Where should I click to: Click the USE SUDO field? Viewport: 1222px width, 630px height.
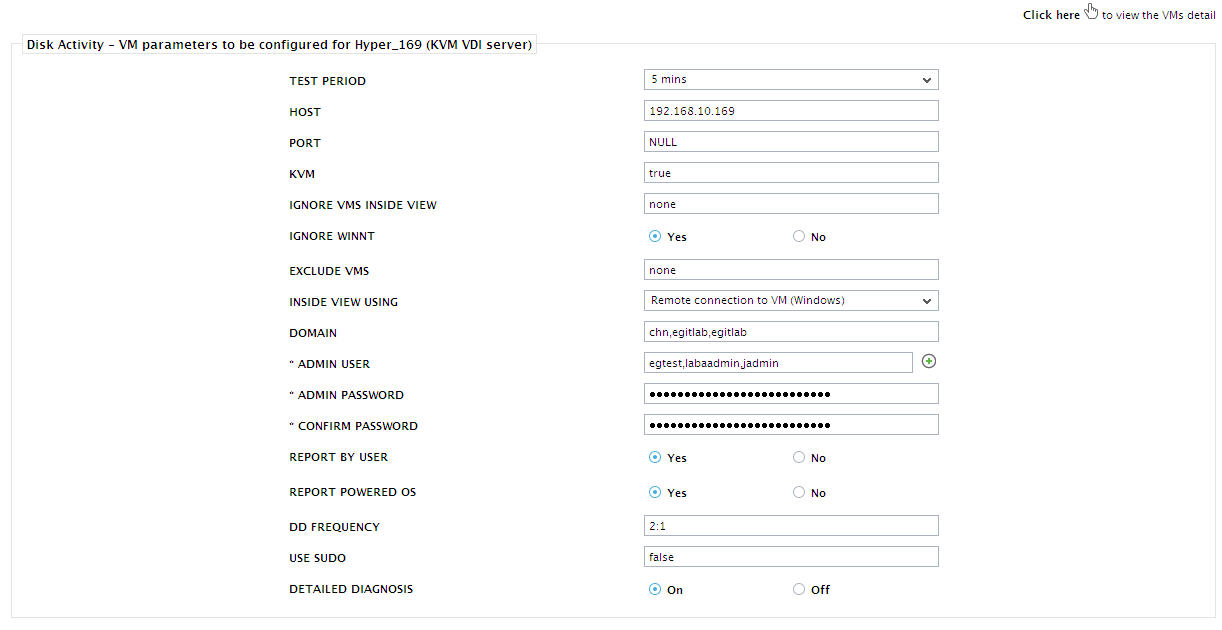(791, 557)
